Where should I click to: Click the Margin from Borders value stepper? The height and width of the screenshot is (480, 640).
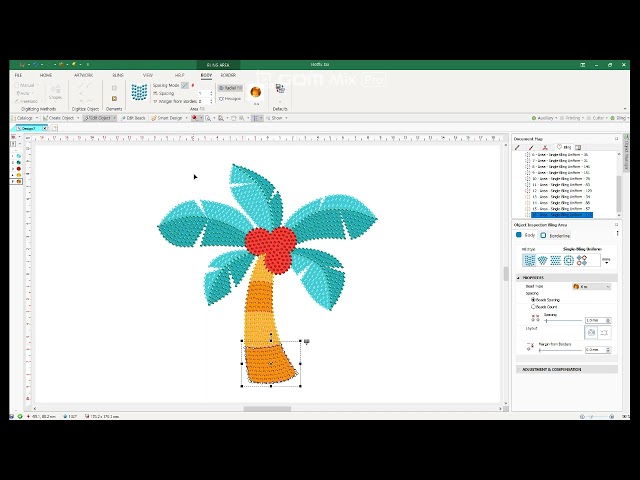[x=598, y=350]
